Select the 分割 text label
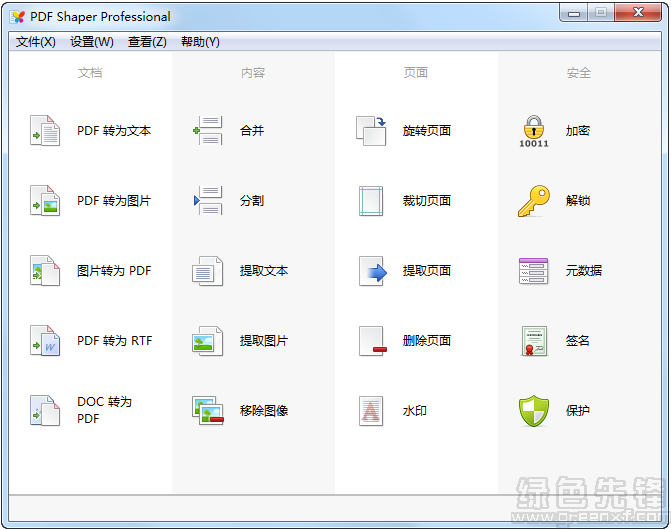The height and width of the screenshot is (530, 671). pyautogui.click(x=252, y=201)
